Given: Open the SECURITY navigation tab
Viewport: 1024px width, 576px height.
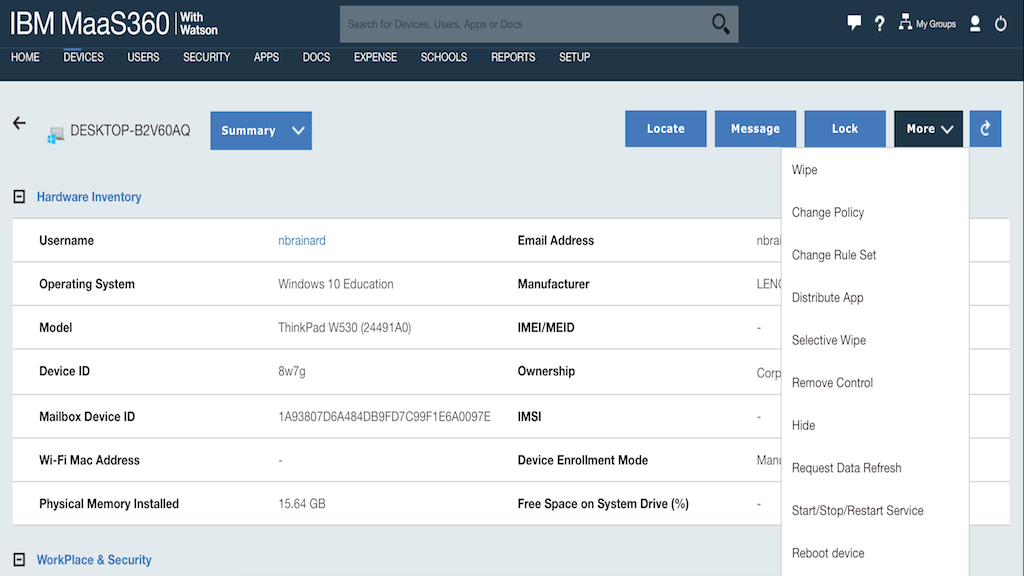Looking at the screenshot, I should (206, 57).
